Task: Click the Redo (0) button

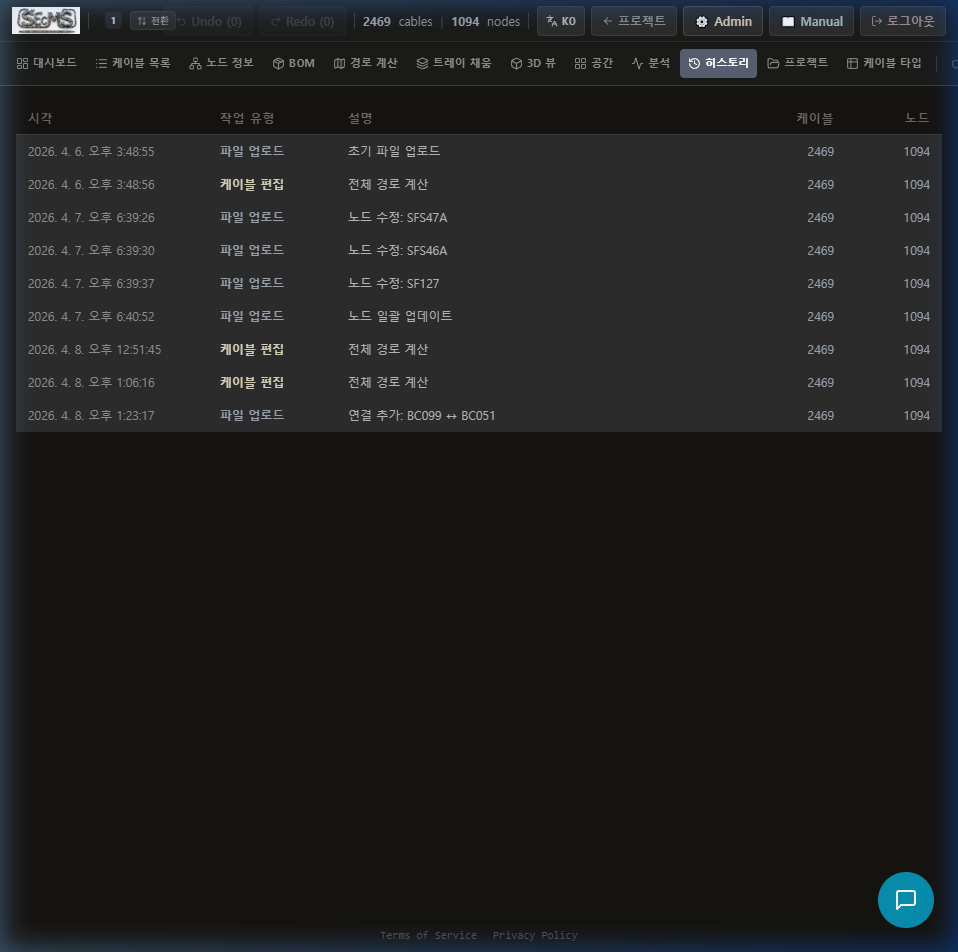Action: click(302, 21)
